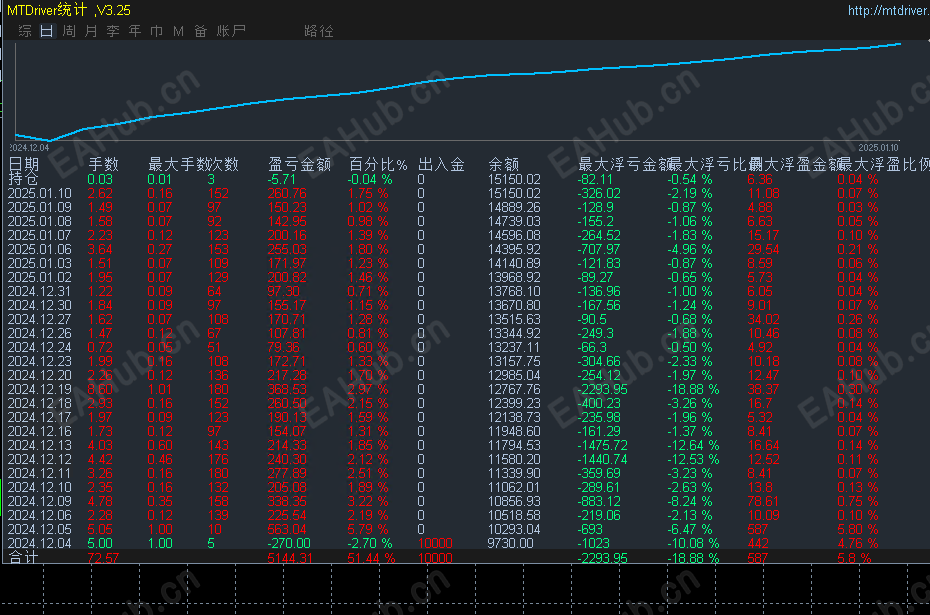Click the 合计 totals row label
The height and width of the screenshot is (615, 930).
(x=23, y=557)
